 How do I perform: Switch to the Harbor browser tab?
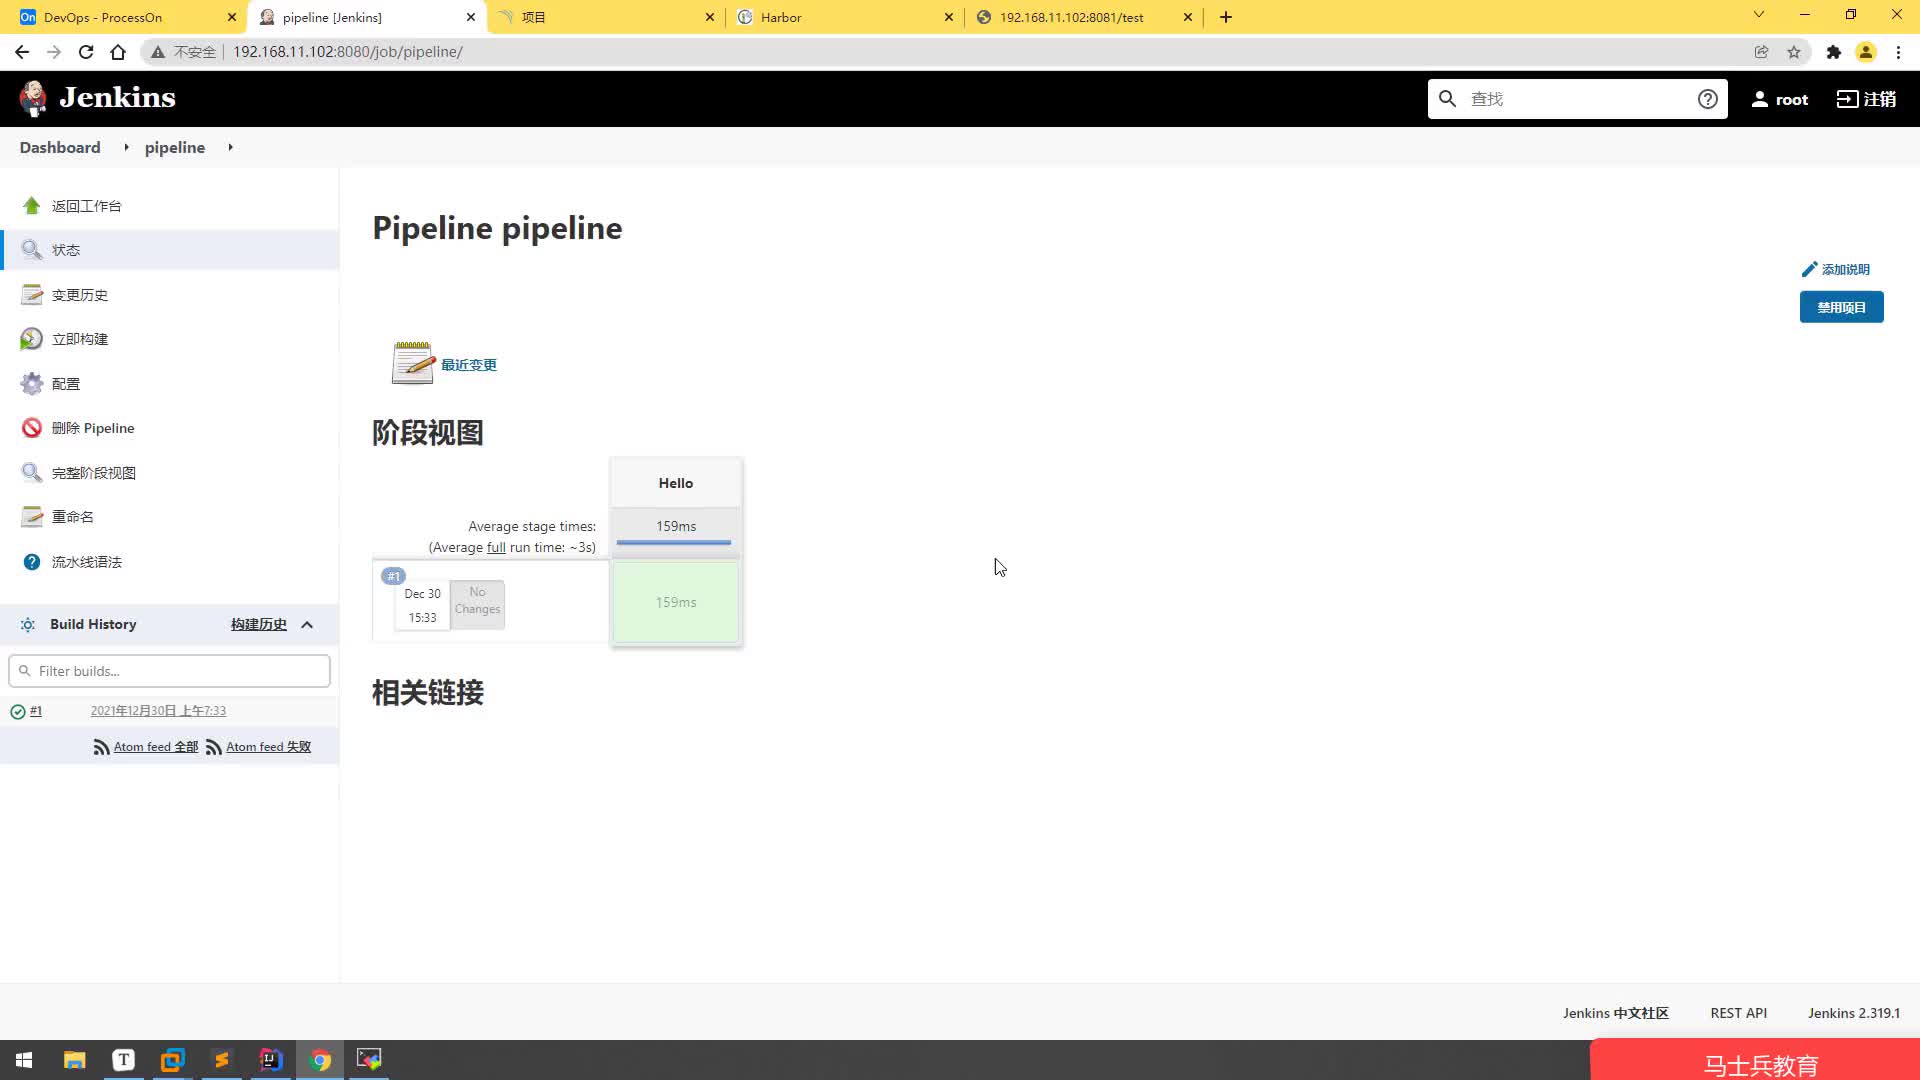845,17
